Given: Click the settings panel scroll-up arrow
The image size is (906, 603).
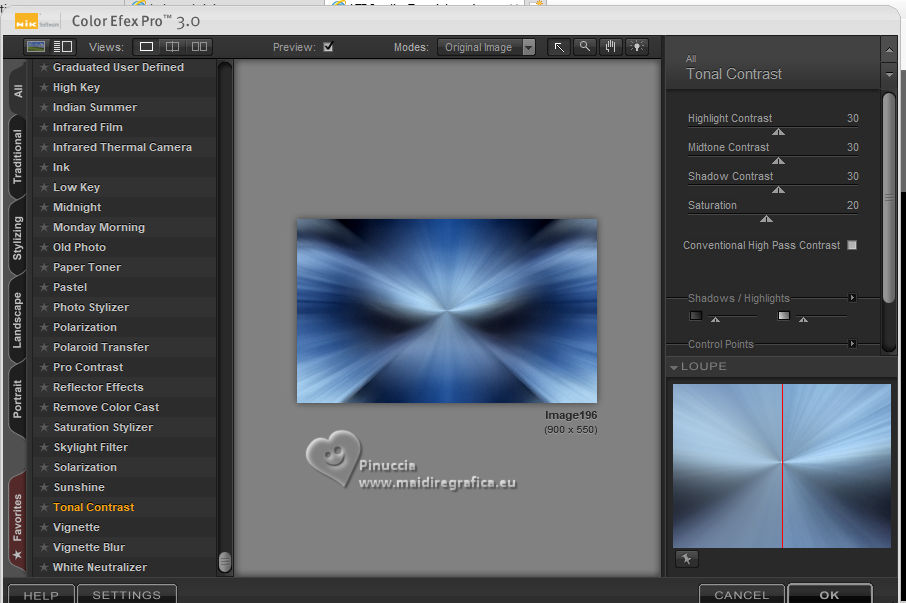Looking at the screenshot, I should tap(889, 51).
